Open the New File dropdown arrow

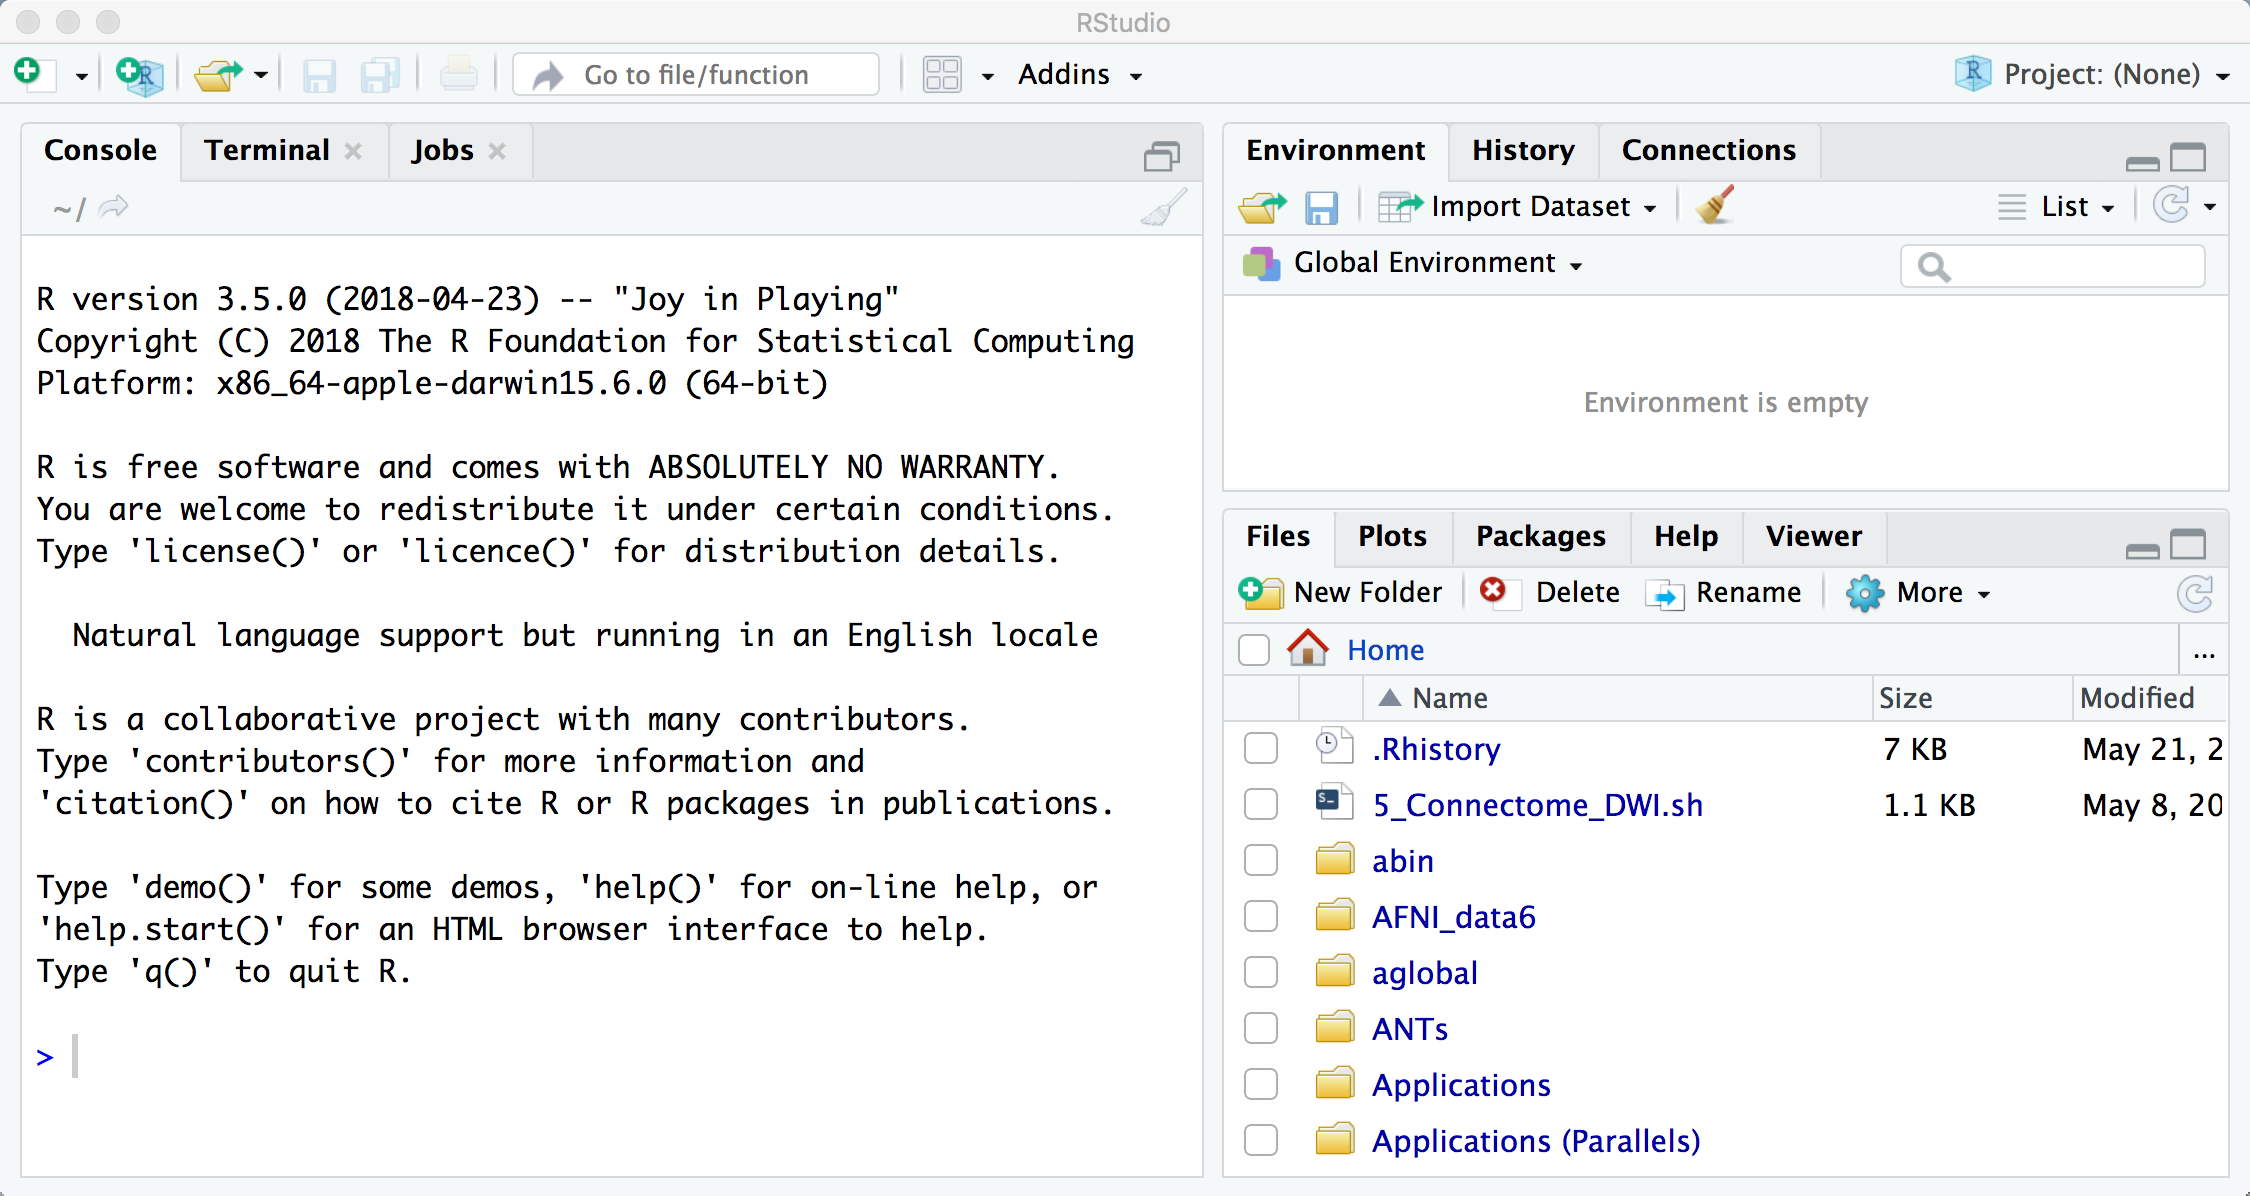(x=81, y=76)
